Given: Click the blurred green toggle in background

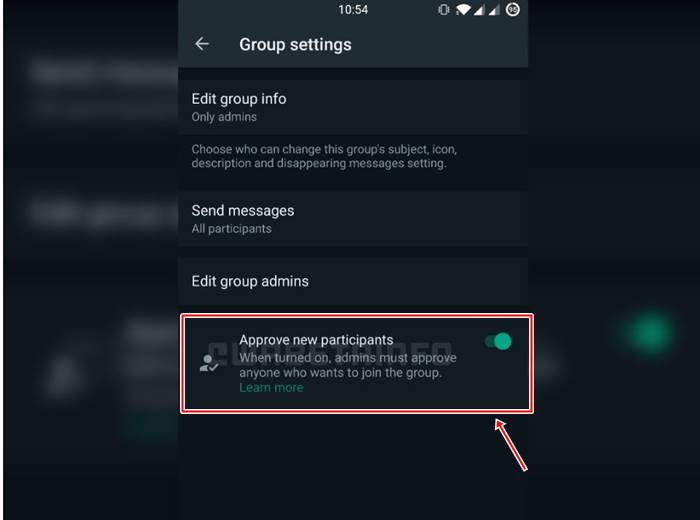Looking at the screenshot, I should [650, 333].
